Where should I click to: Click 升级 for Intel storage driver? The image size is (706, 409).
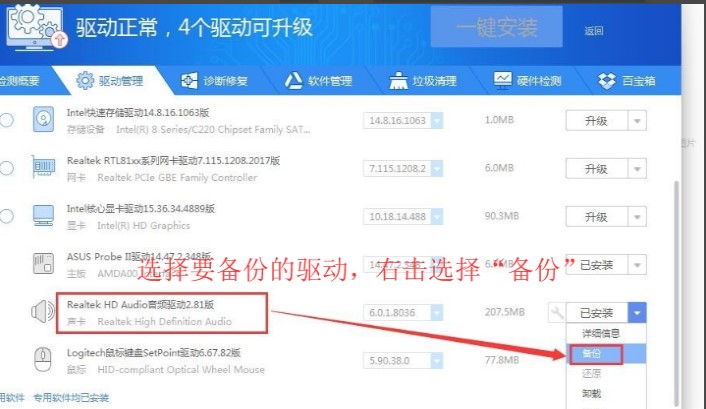pyautogui.click(x=597, y=121)
